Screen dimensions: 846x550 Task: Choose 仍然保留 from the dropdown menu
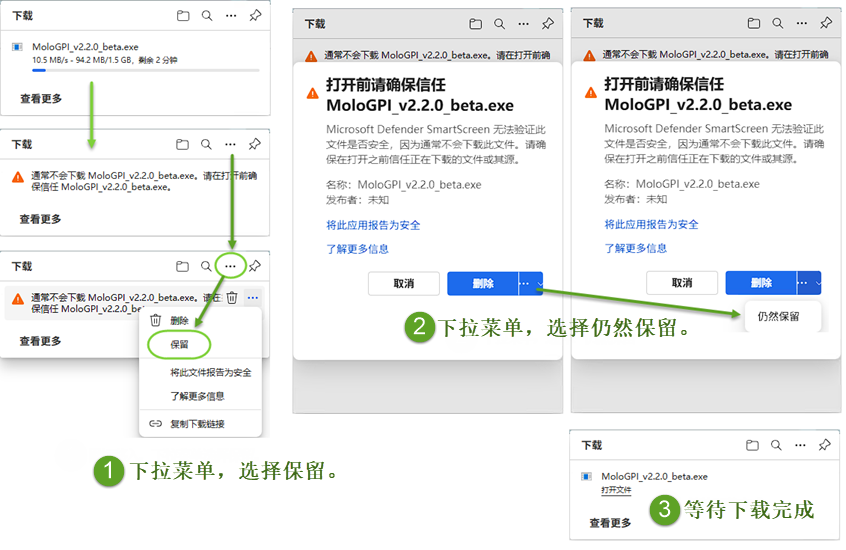tap(779, 316)
